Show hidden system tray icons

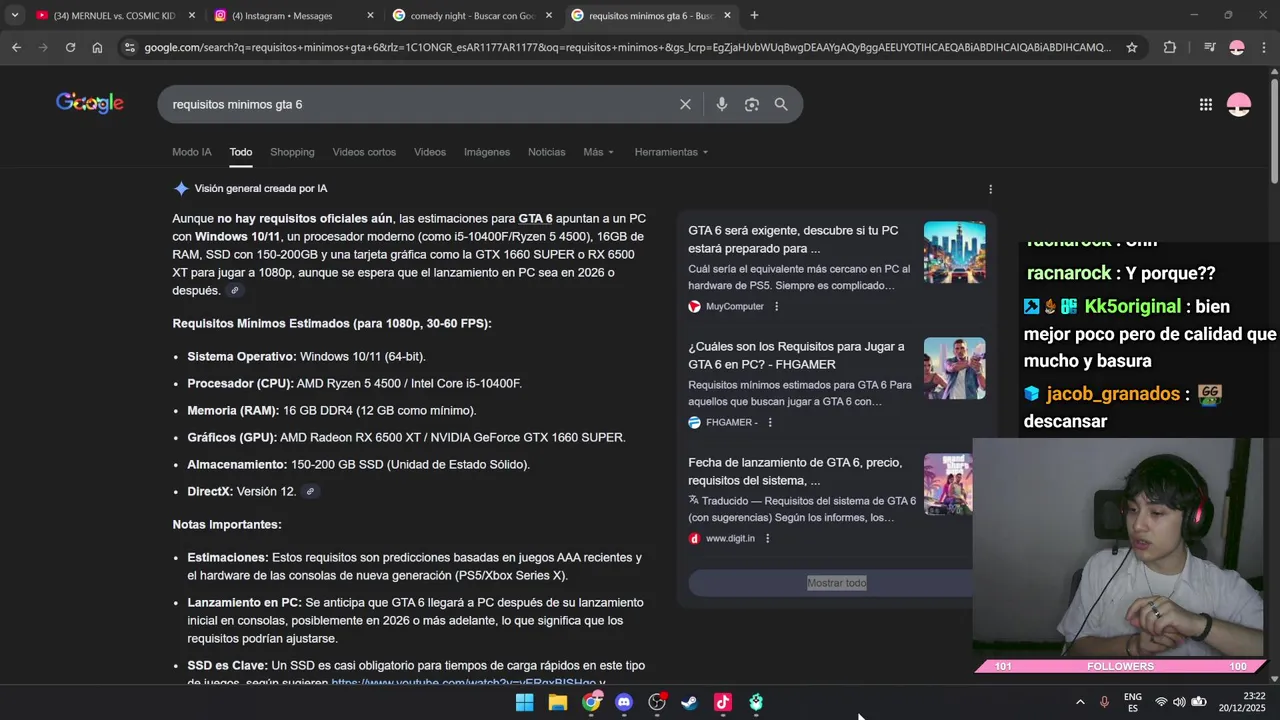pos(1080,702)
